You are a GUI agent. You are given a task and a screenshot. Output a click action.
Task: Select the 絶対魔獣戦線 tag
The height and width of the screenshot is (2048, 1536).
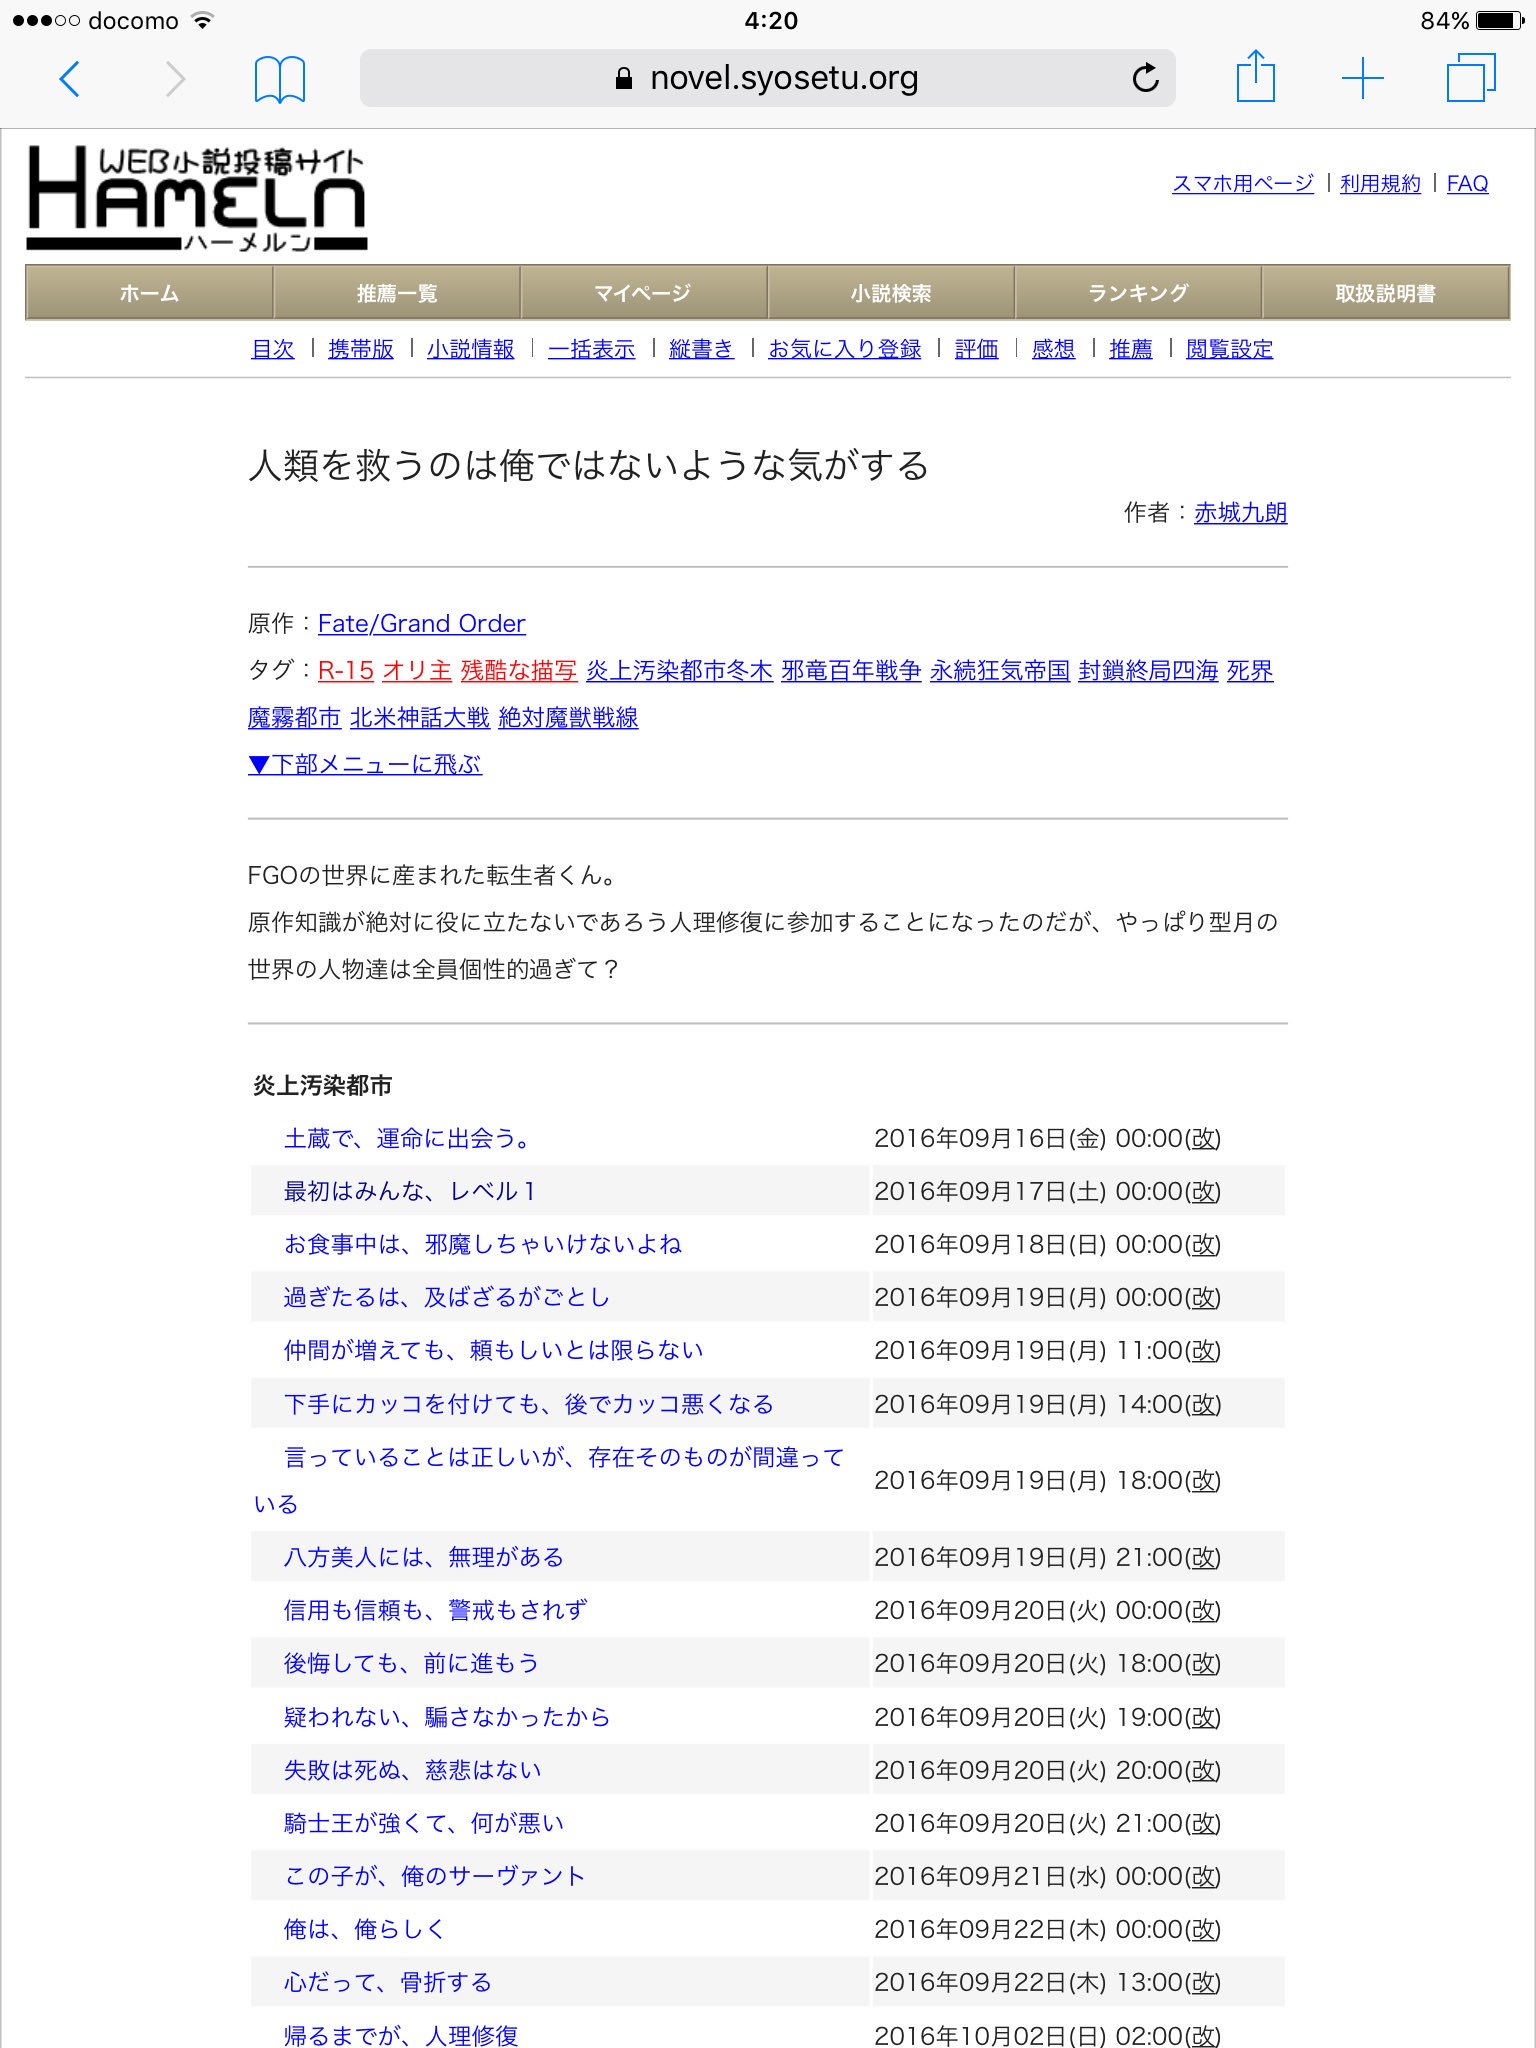click(568, 718)
